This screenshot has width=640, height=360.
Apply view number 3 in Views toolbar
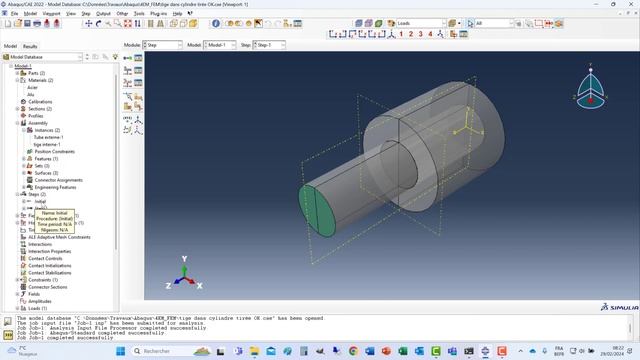click(x=420, y=34)
